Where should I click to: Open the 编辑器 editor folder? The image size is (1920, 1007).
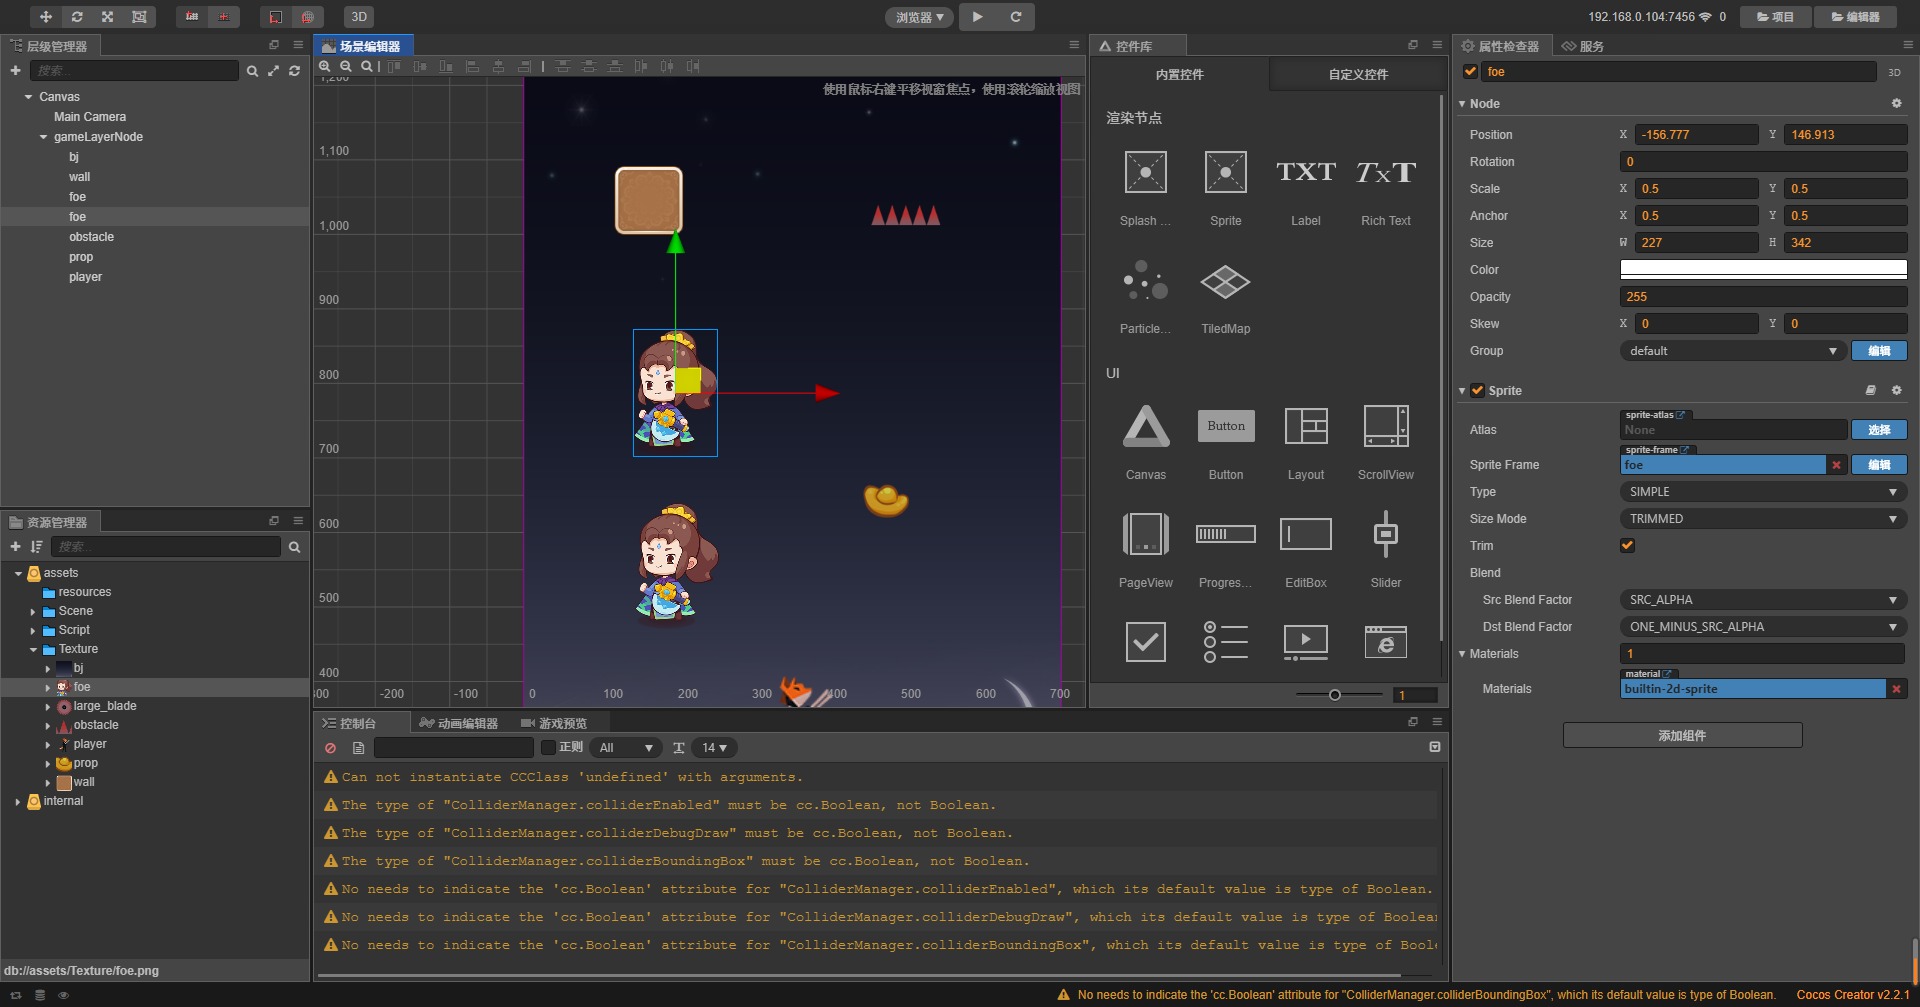point(1855,17)
